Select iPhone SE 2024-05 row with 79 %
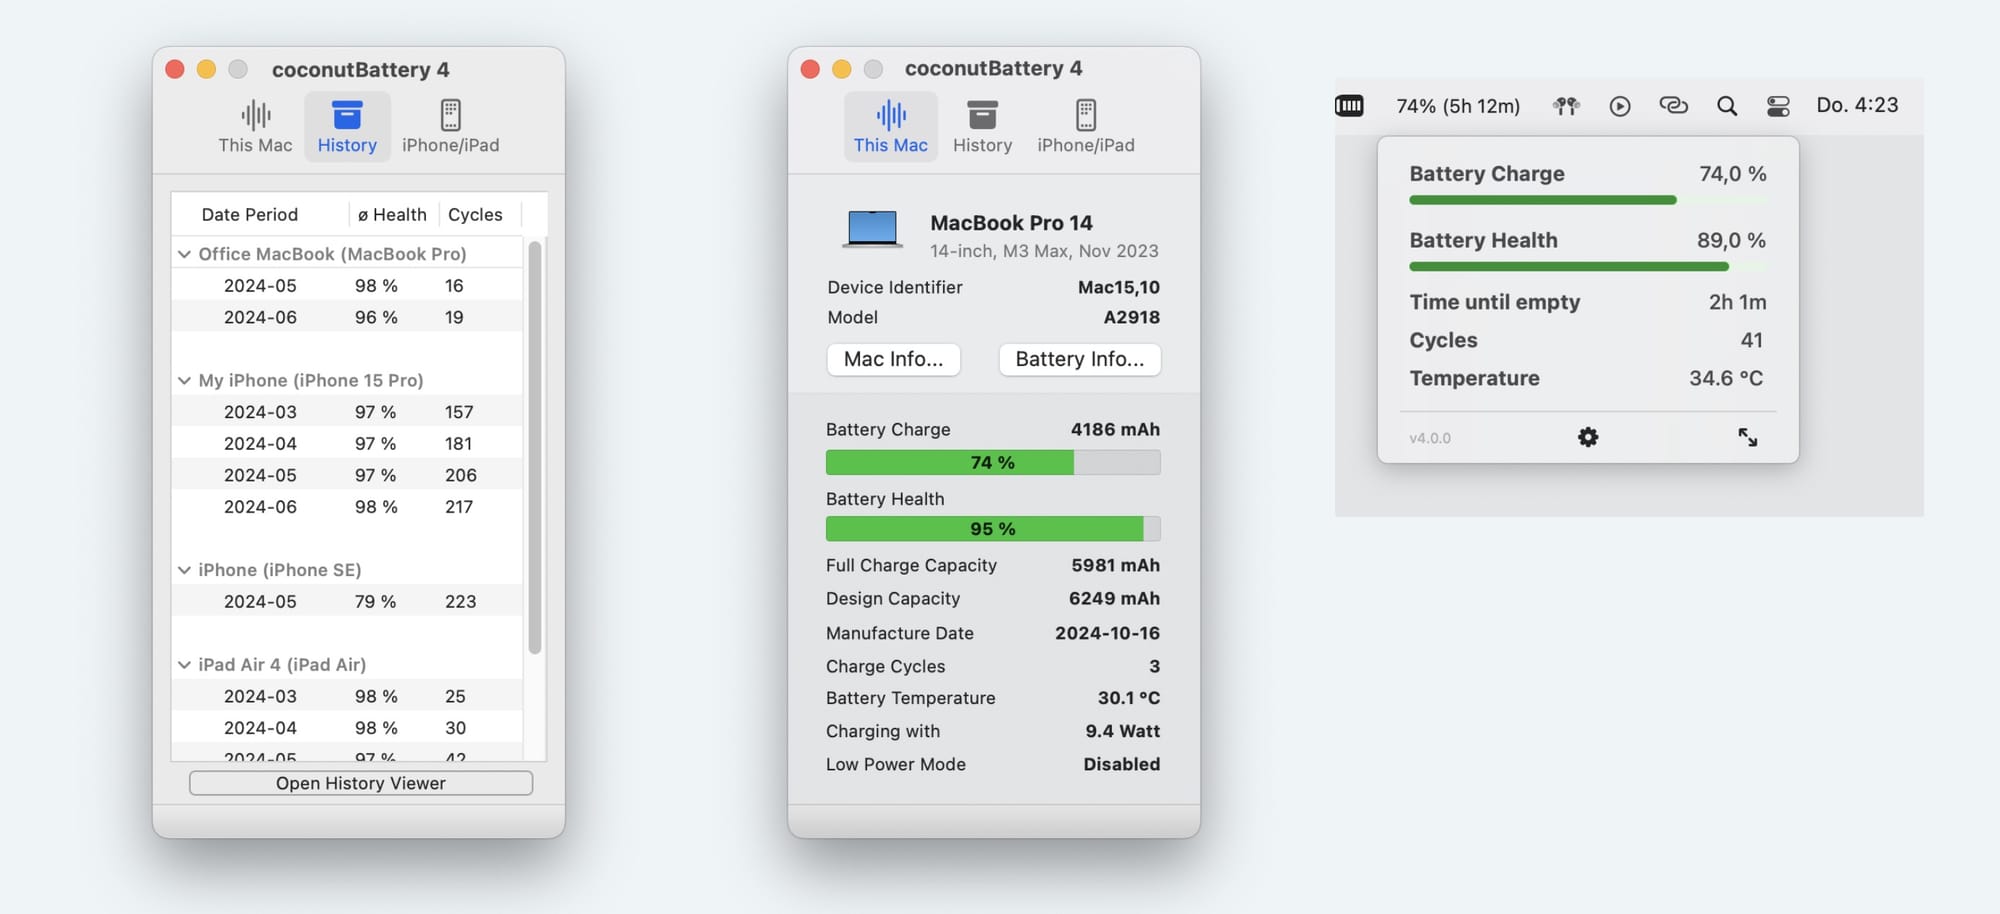This screenshot has width=2000, height=914. pos(347,601)
